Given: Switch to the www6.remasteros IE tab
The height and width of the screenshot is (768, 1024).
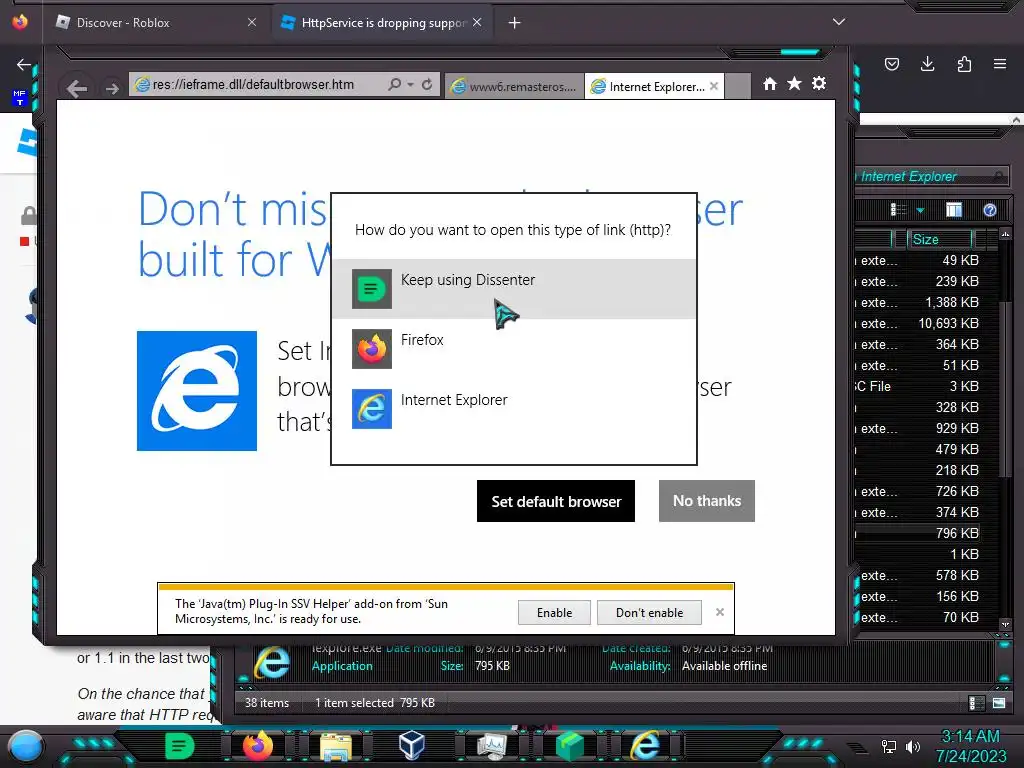Looking at the screenshot, I should click(x=515, y=86).
